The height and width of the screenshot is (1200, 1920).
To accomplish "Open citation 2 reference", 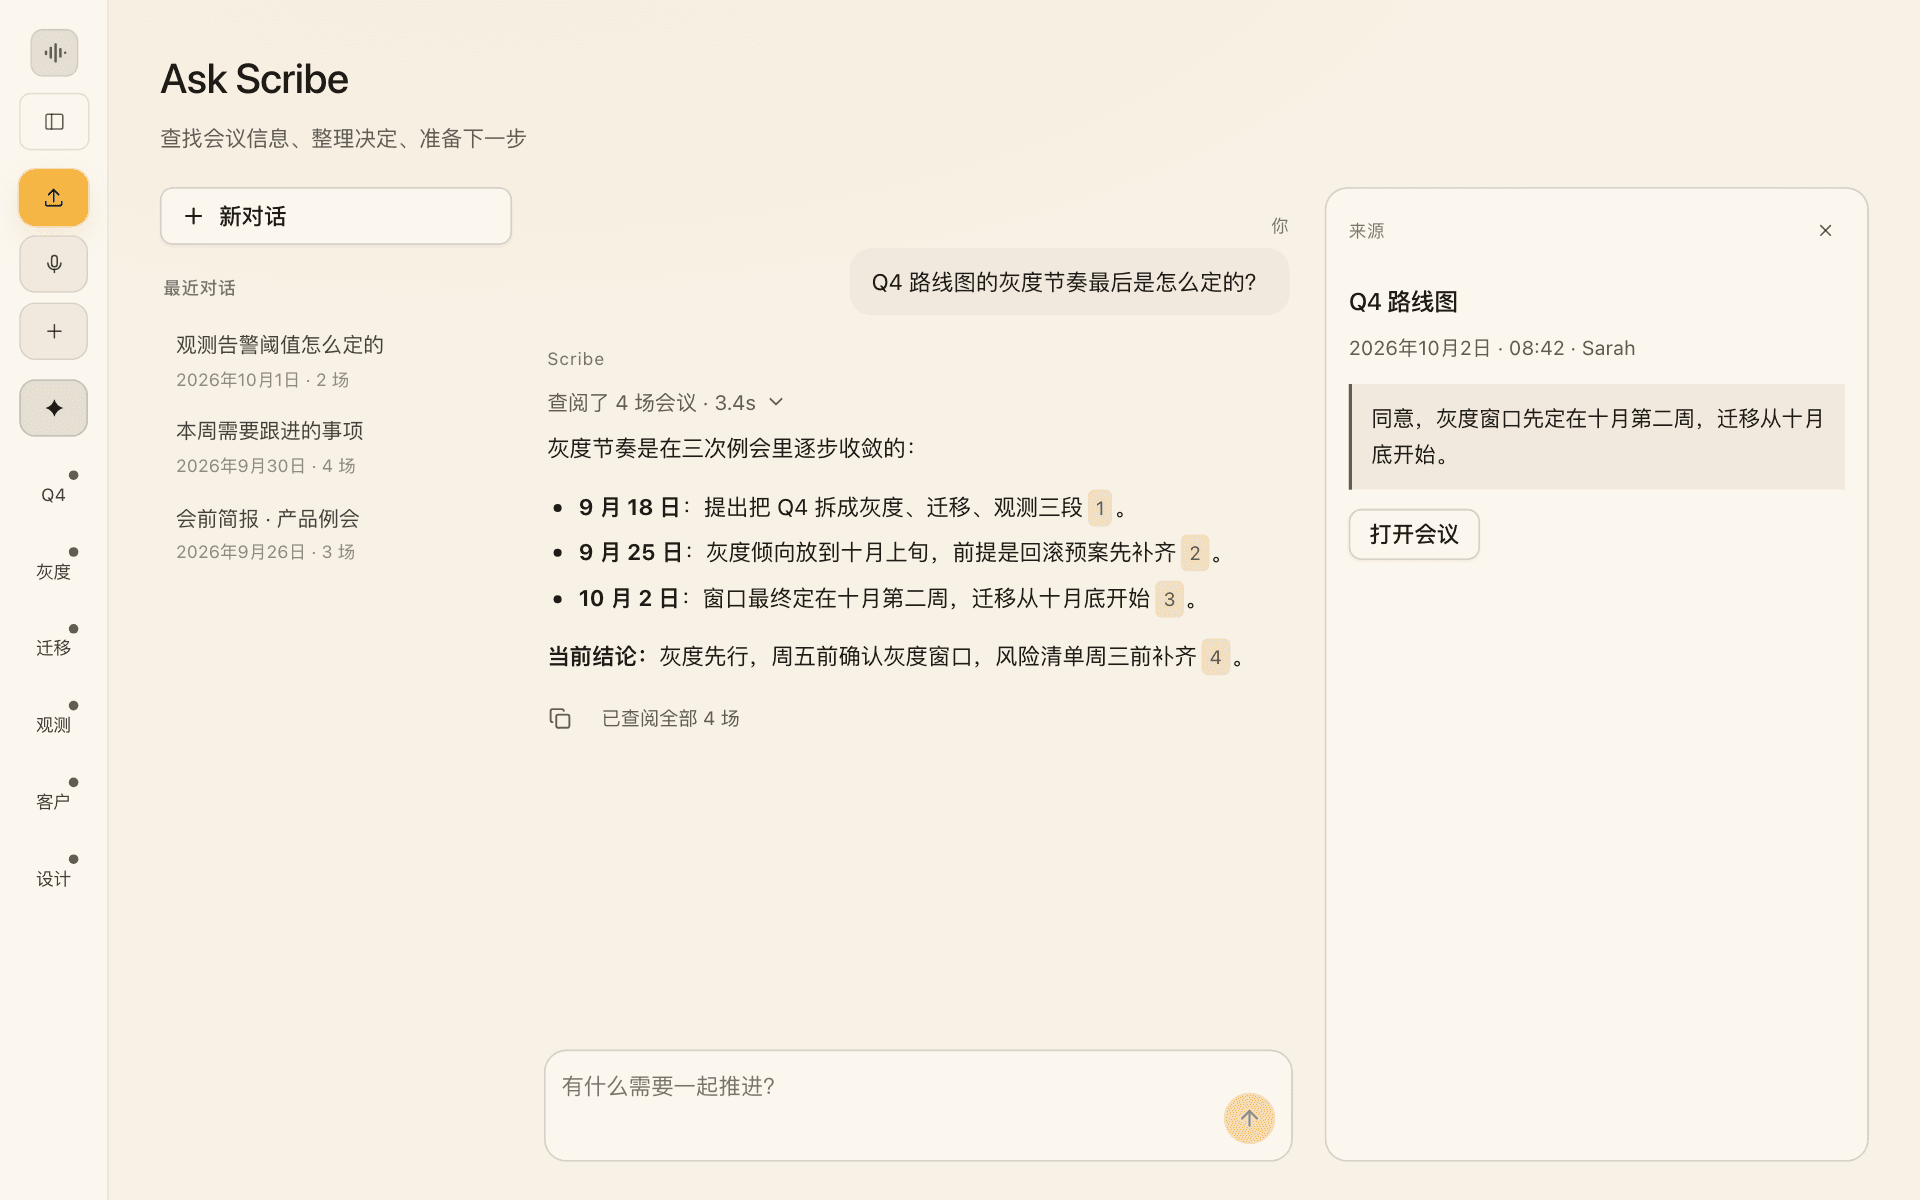I will point(1195,553).
